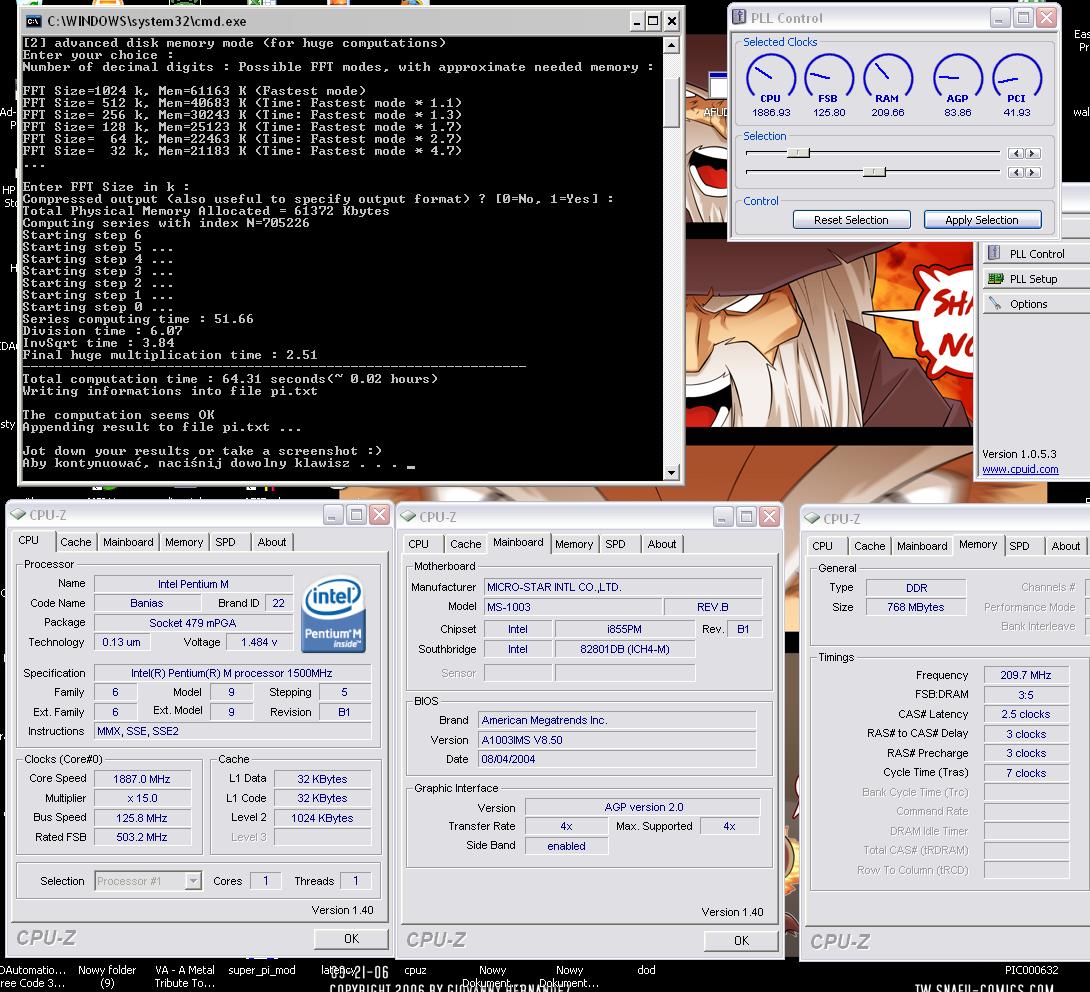1090x992 pixels.
Task: Switch to CPU tab in Memory CPU-Z window
Action: (x=822, y=546)
